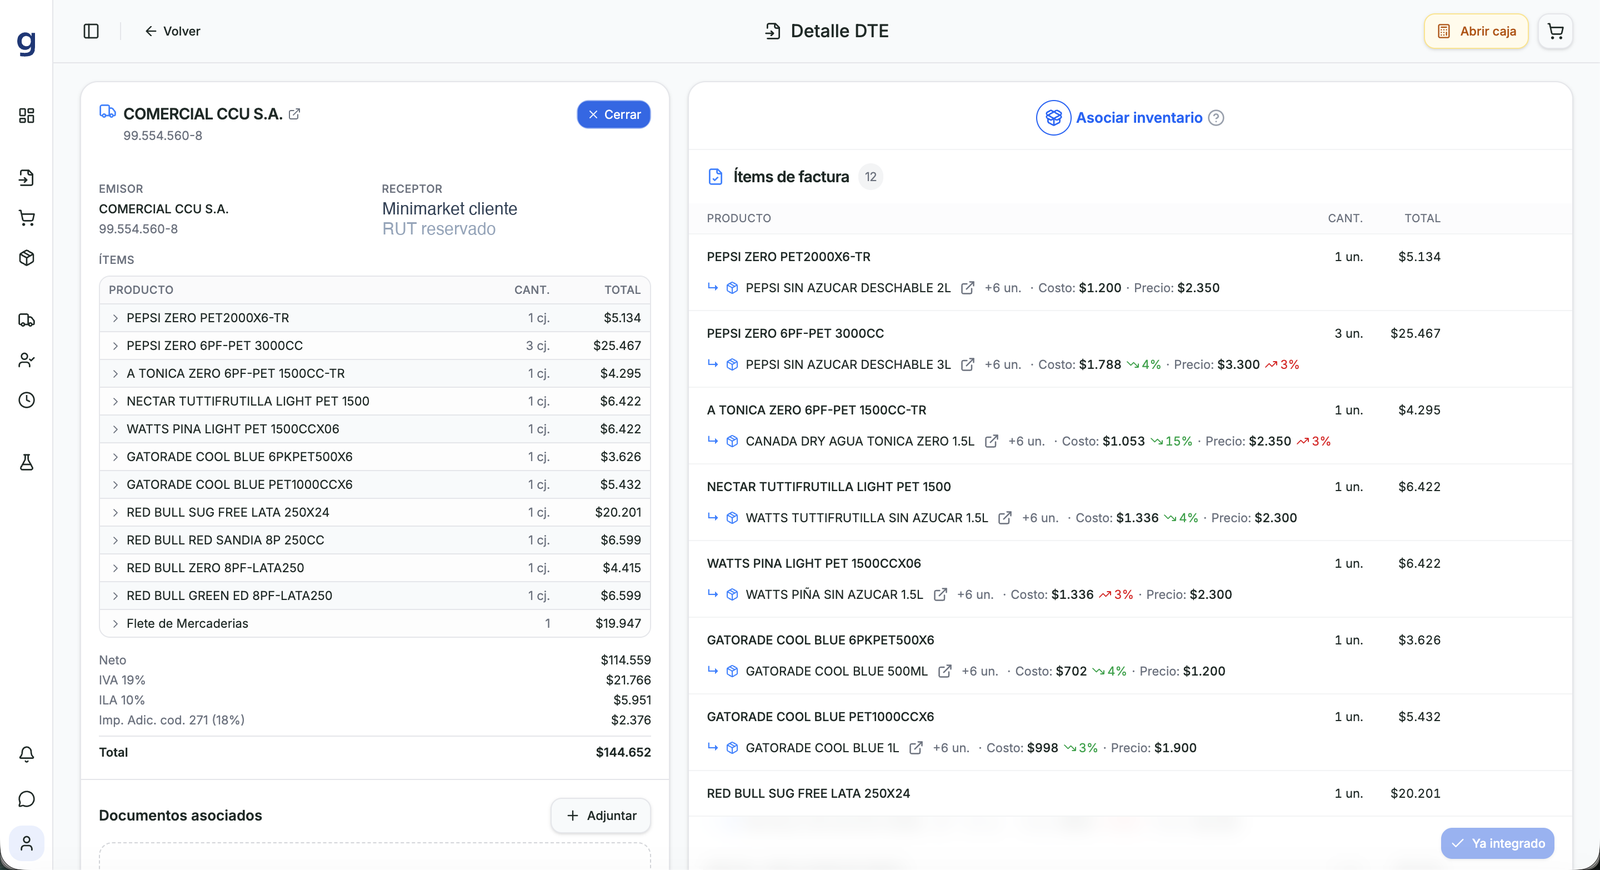Close the detail with Cerrar button
The width and height of the screenshot is (1600, 870).
(x=614, y=115)
